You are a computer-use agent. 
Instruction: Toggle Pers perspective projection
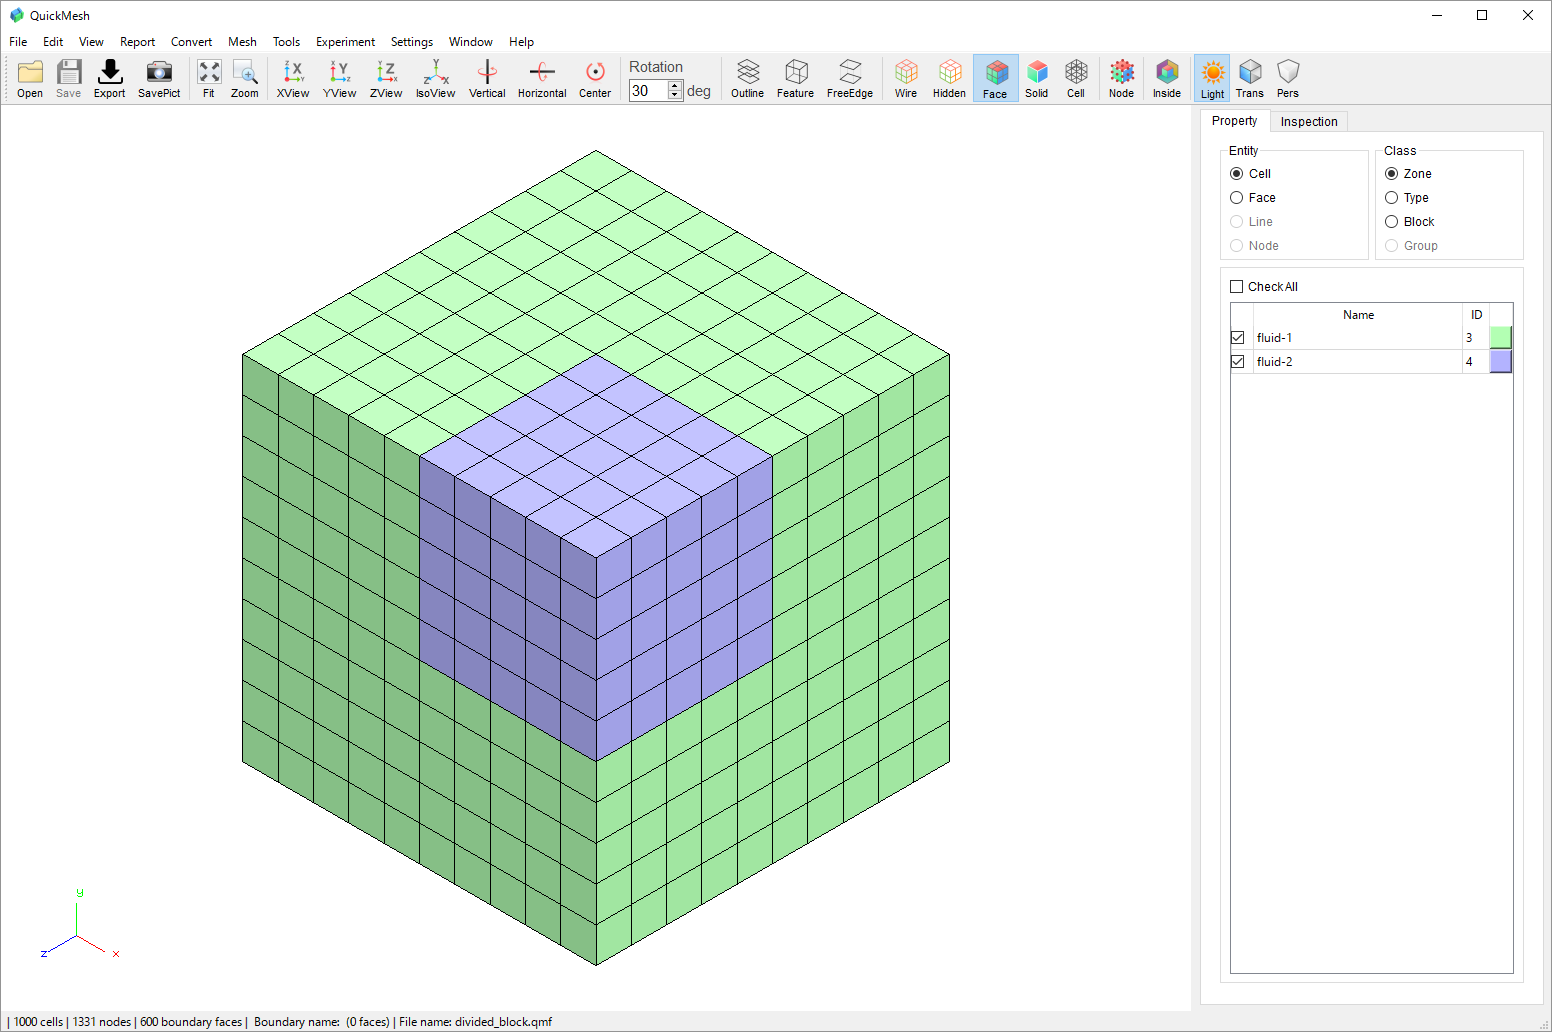[x=1288, y=78]
